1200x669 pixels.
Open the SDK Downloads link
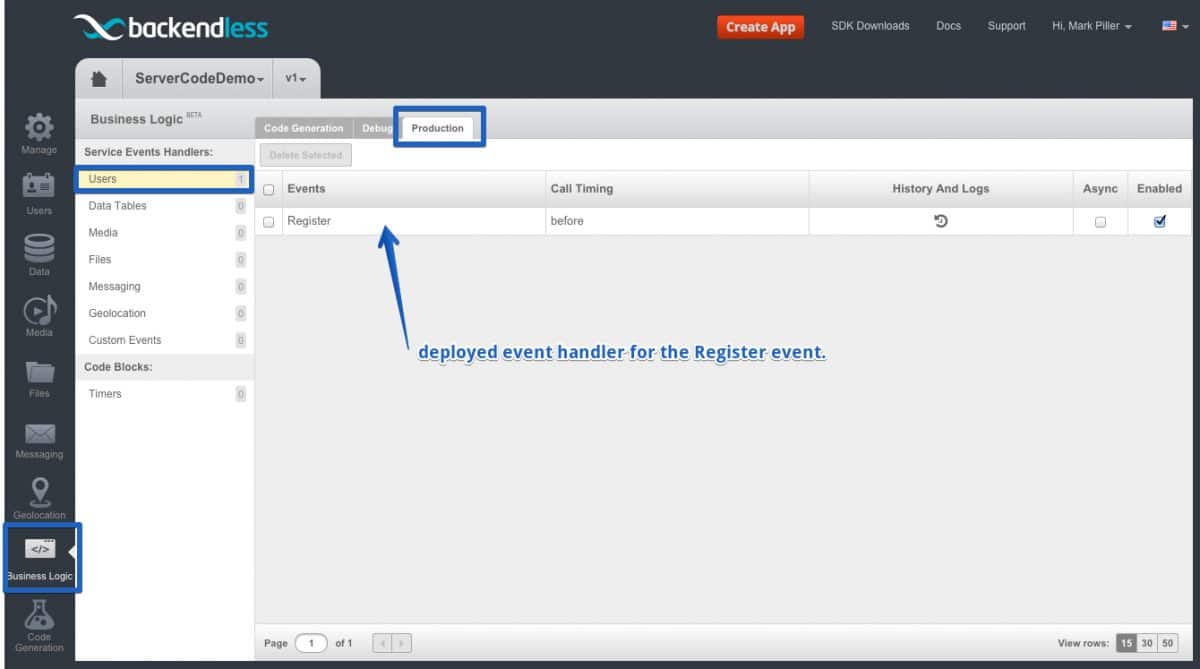click(x=870, y=26)
